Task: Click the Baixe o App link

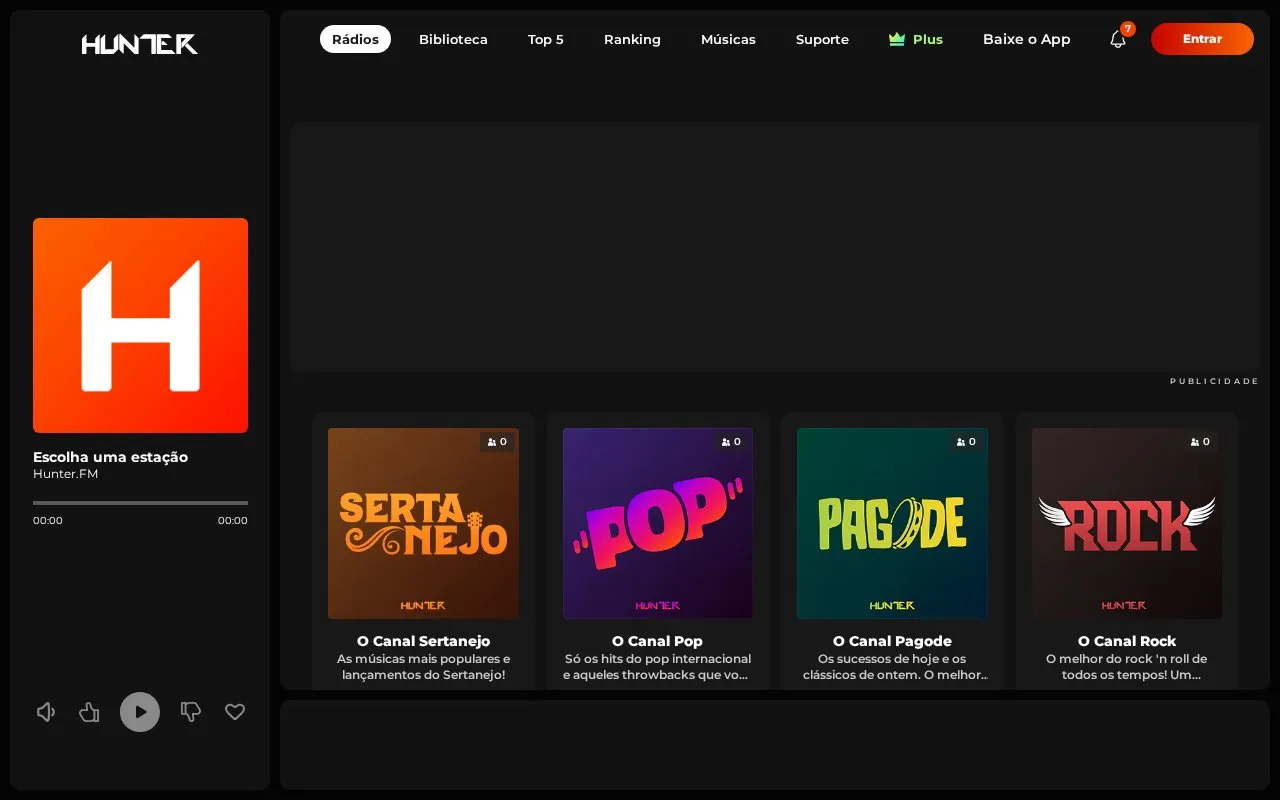Action: (1027, 39)
